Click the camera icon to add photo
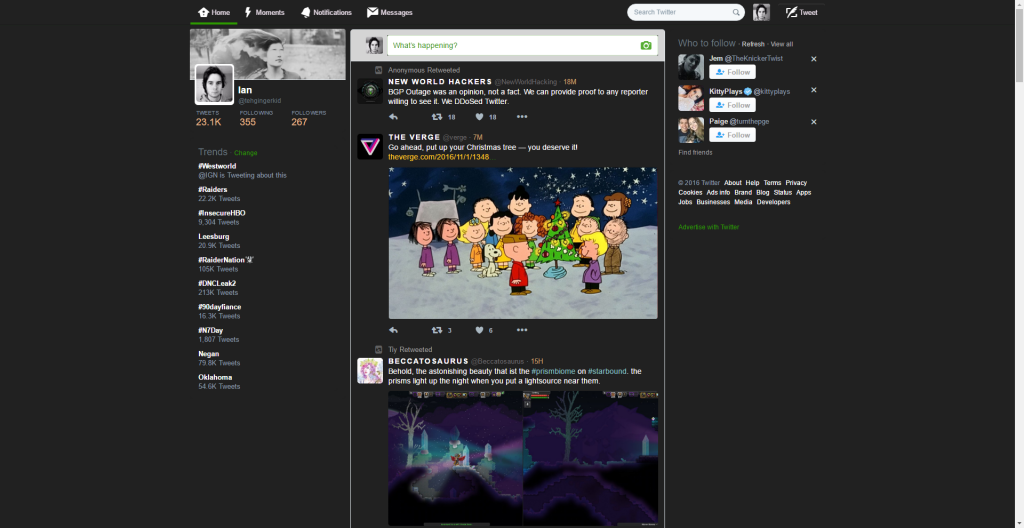This screenshot has width=1024, height=528. [x=646, y=46]
